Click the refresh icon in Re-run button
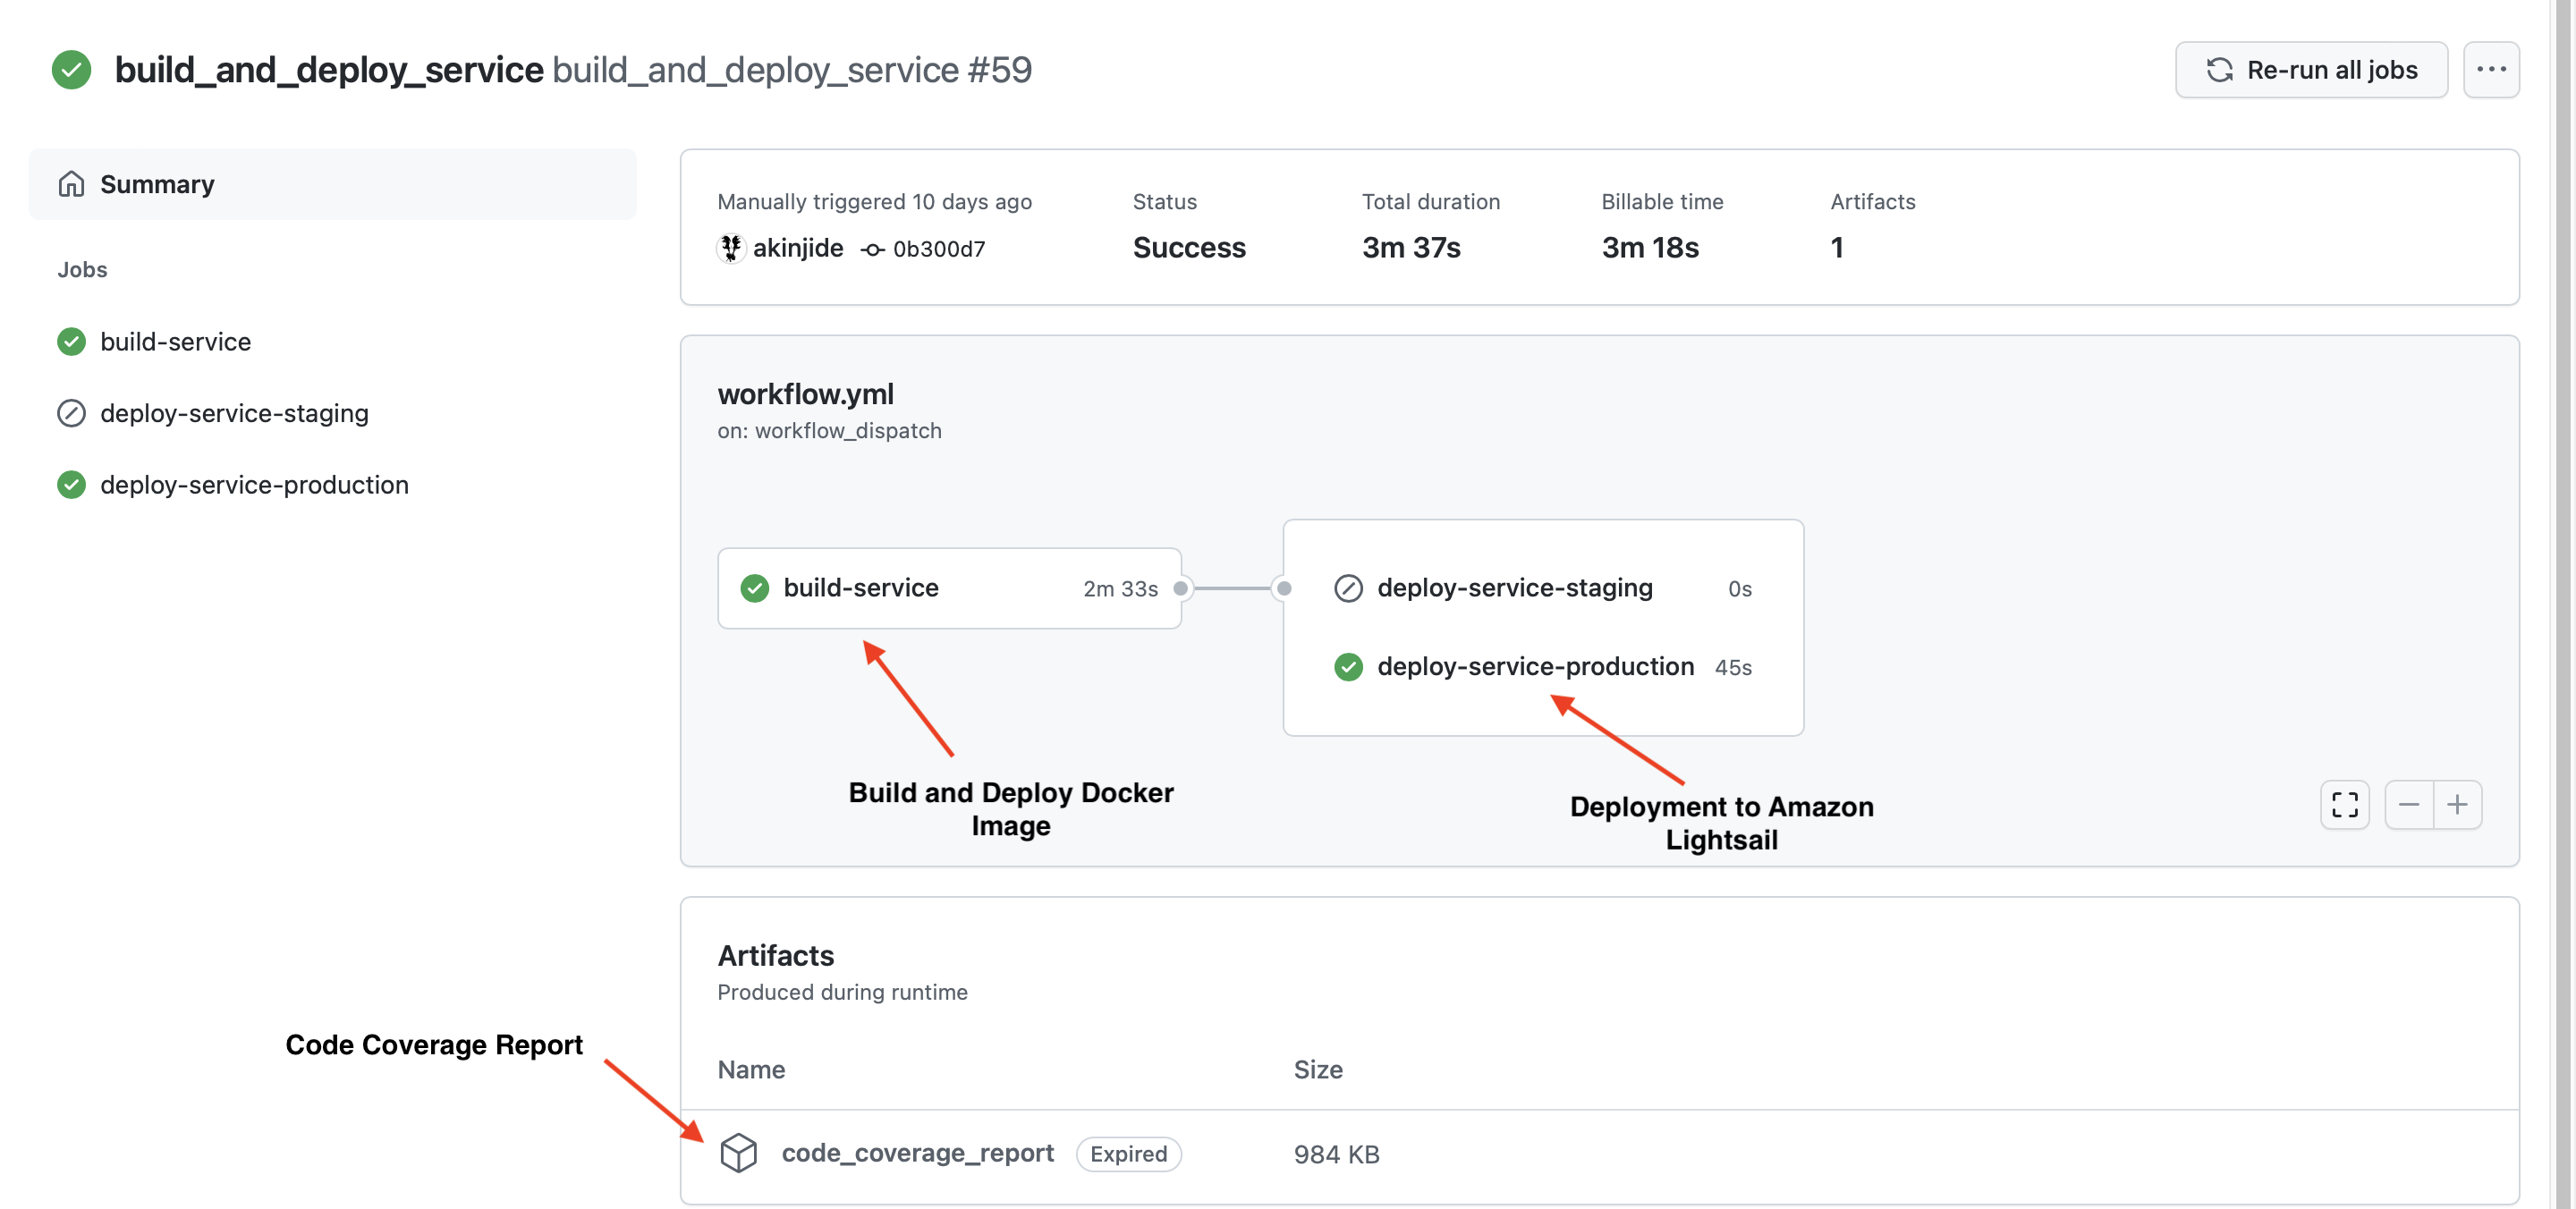2576x1209 pixels. click(x=2220, y=70)
